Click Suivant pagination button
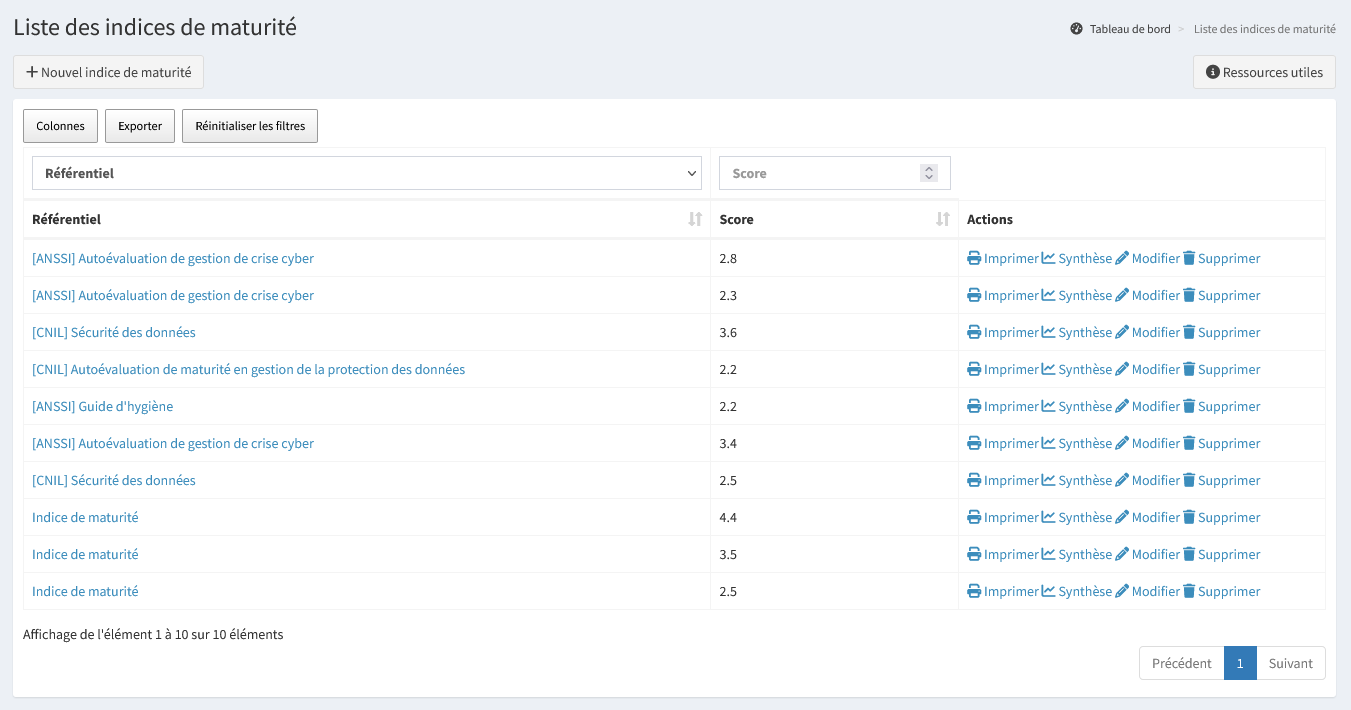This screenshot has height=710, width=1351. (x=1290, y=663)
